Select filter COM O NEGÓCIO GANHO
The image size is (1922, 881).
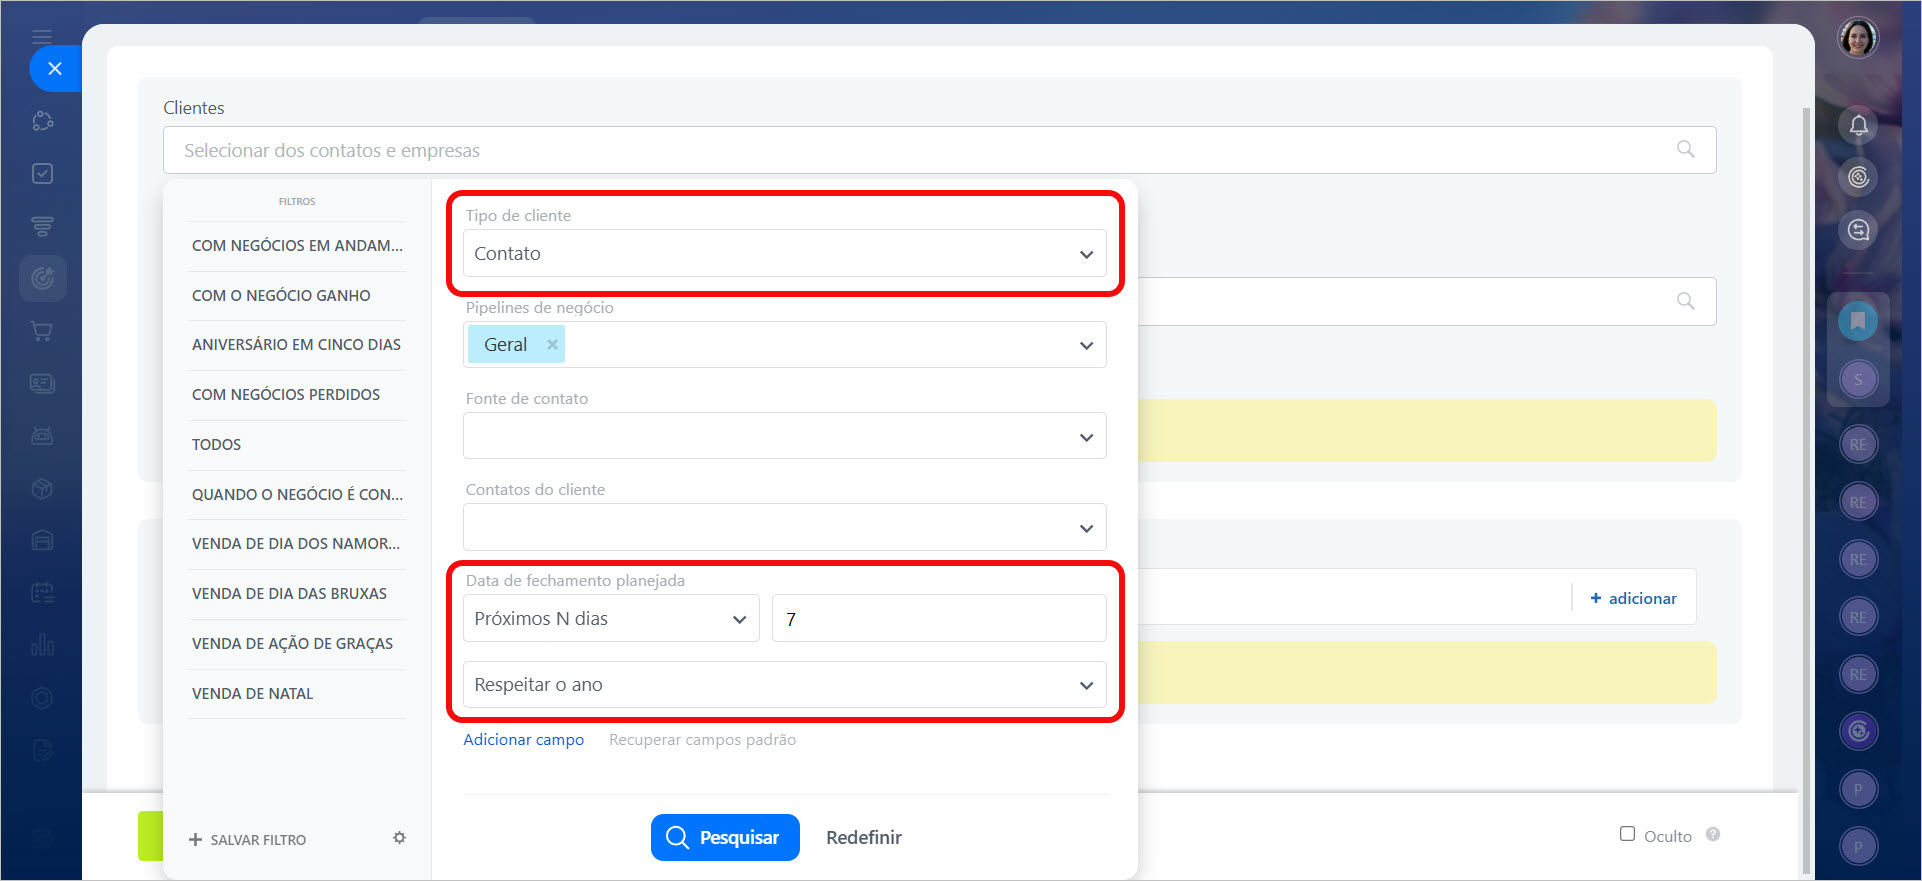297,296
